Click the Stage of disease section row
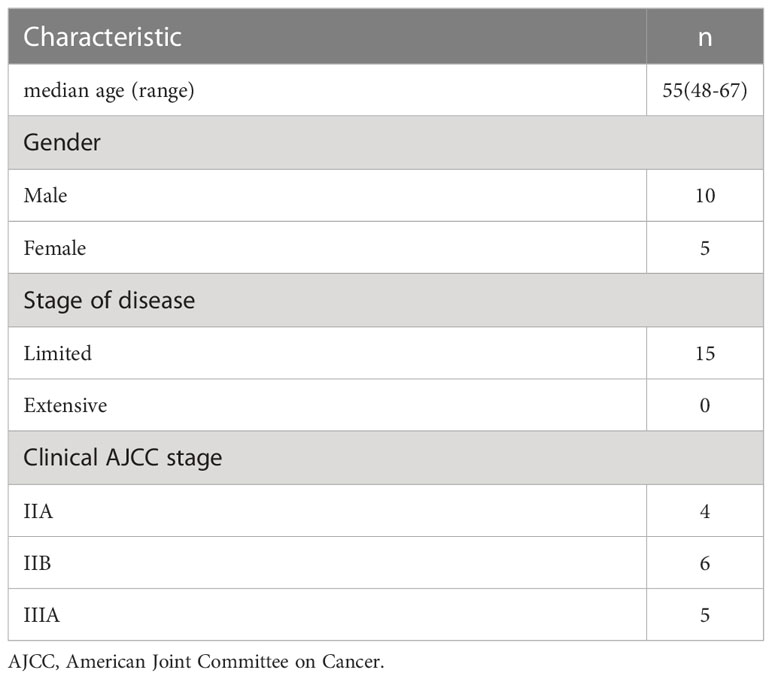The image size is (772, 679). pyautogui.click(x=386, y=300)
